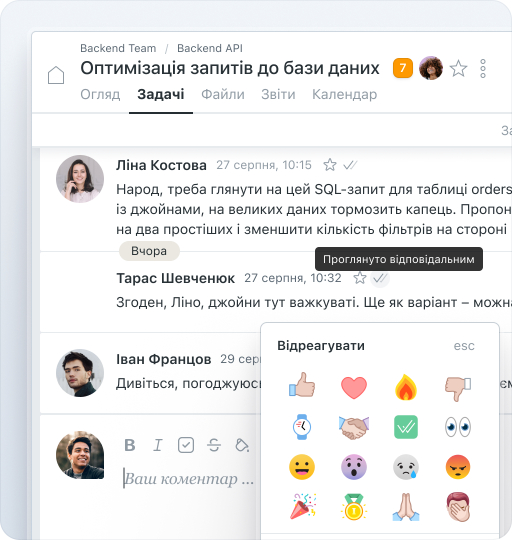React with the thumbs up emoji
The height and width of the screenshot is (540, 512).
(302, 385)
